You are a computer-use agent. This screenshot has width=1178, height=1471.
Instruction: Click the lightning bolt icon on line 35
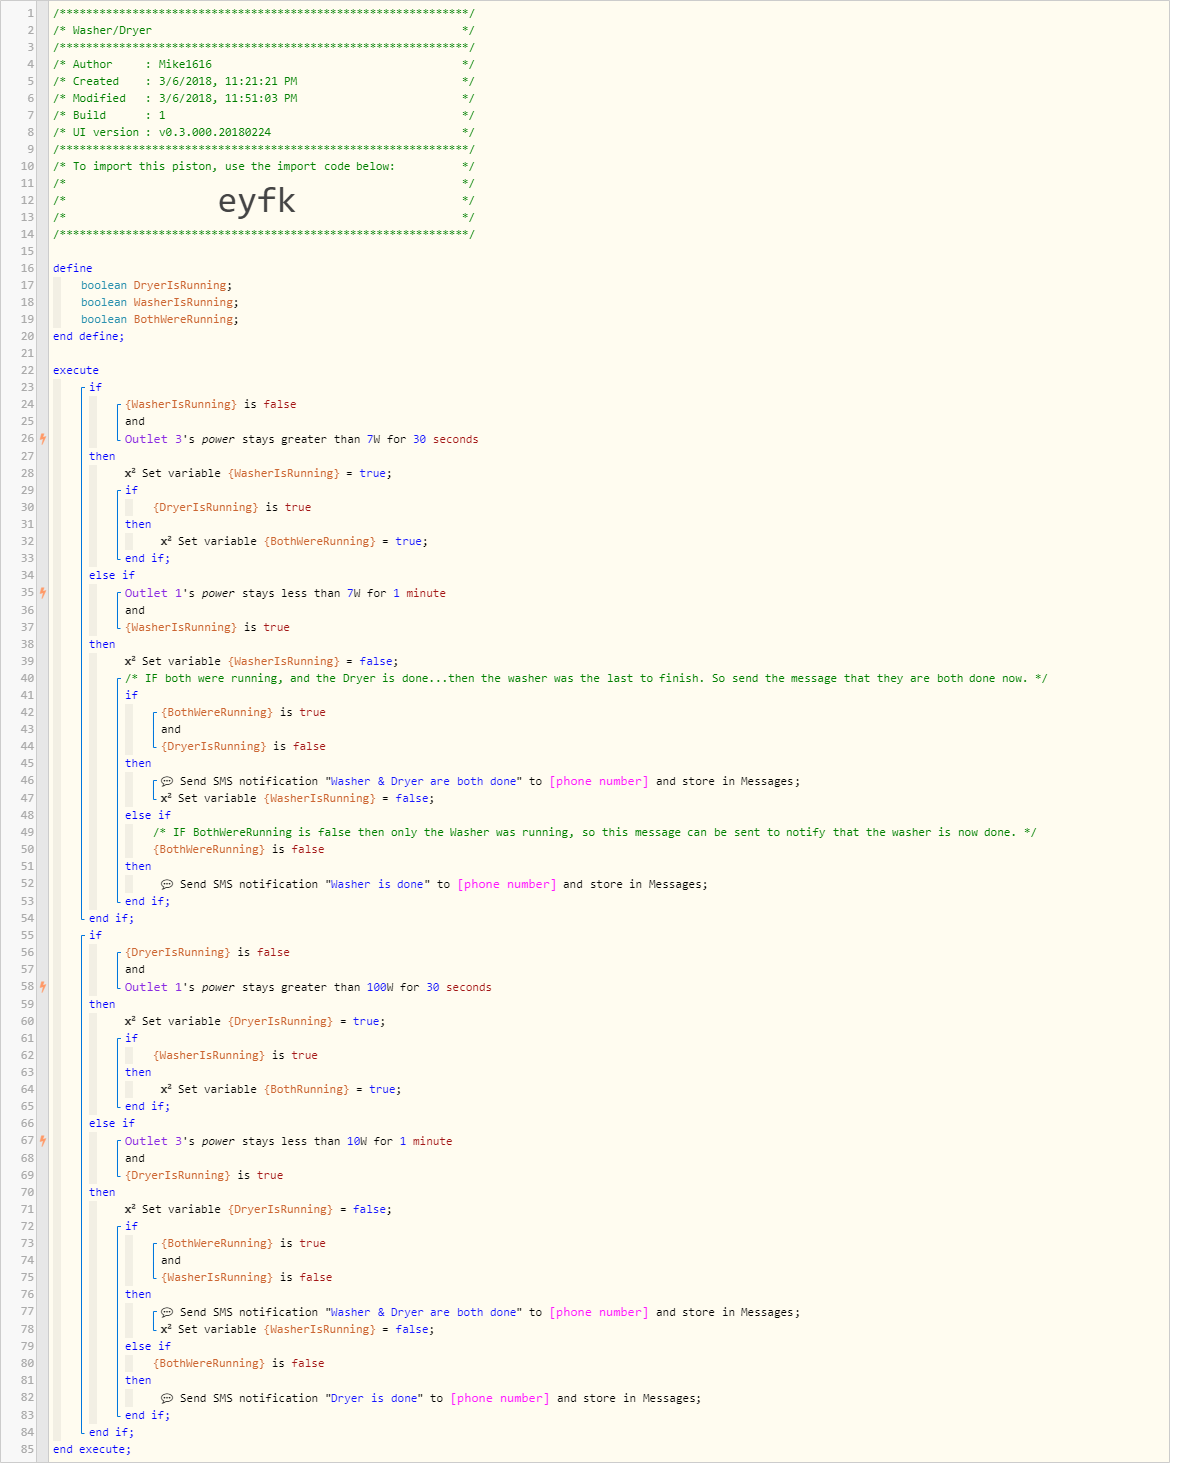[43, 593]
